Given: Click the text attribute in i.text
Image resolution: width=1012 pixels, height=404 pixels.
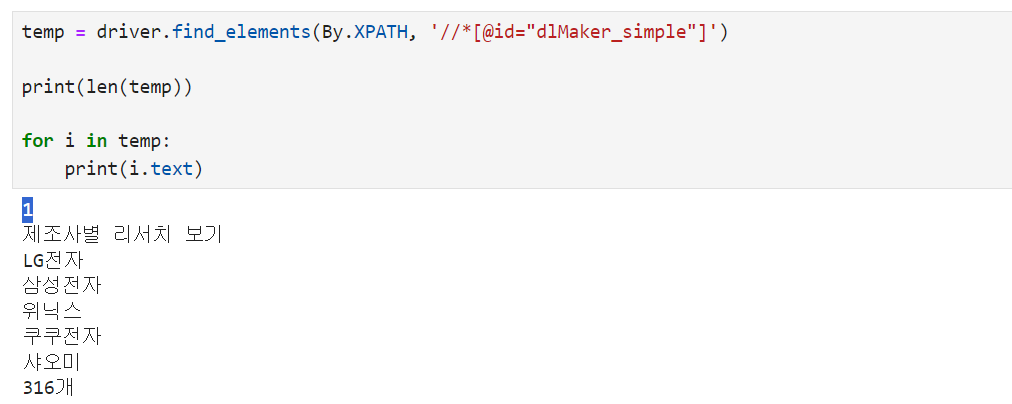Looking at the screenshot, I should tap(171, 169).
